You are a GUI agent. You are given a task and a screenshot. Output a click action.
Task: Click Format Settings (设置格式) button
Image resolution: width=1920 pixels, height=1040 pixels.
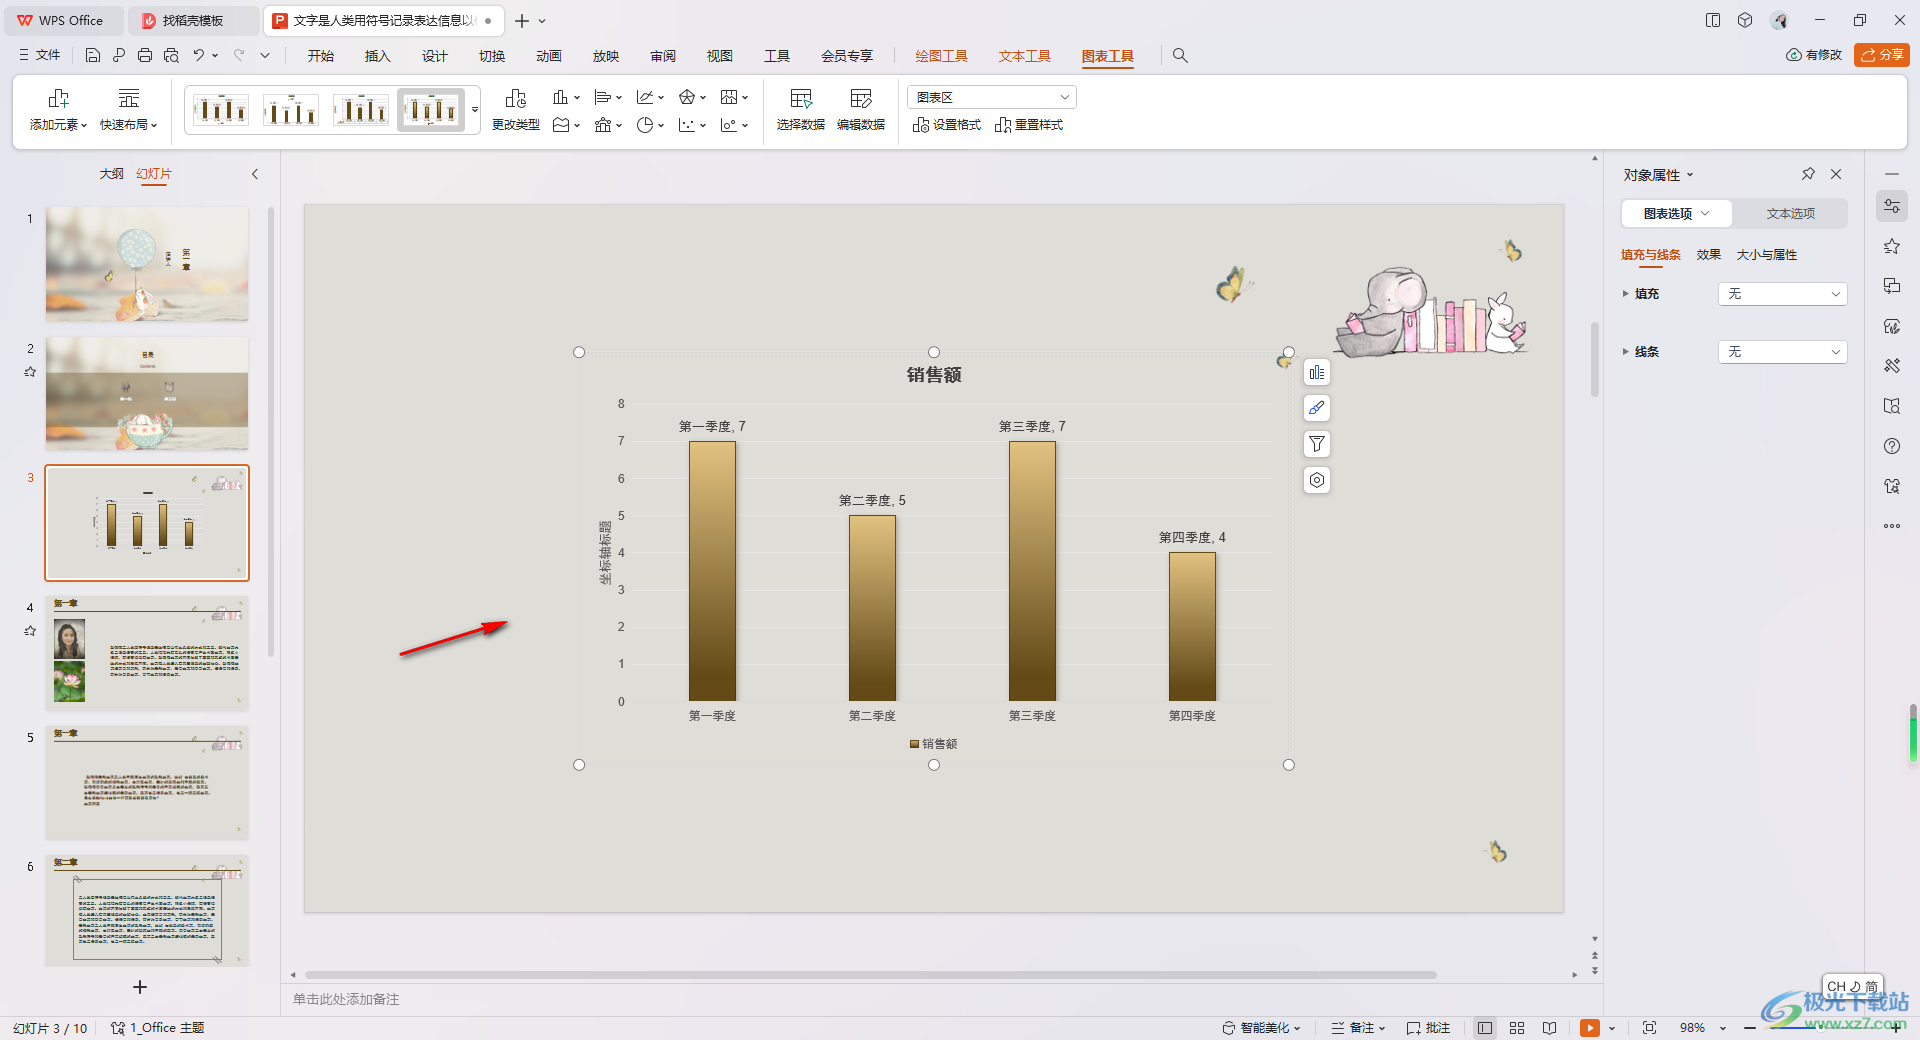(x=947, y=125)
